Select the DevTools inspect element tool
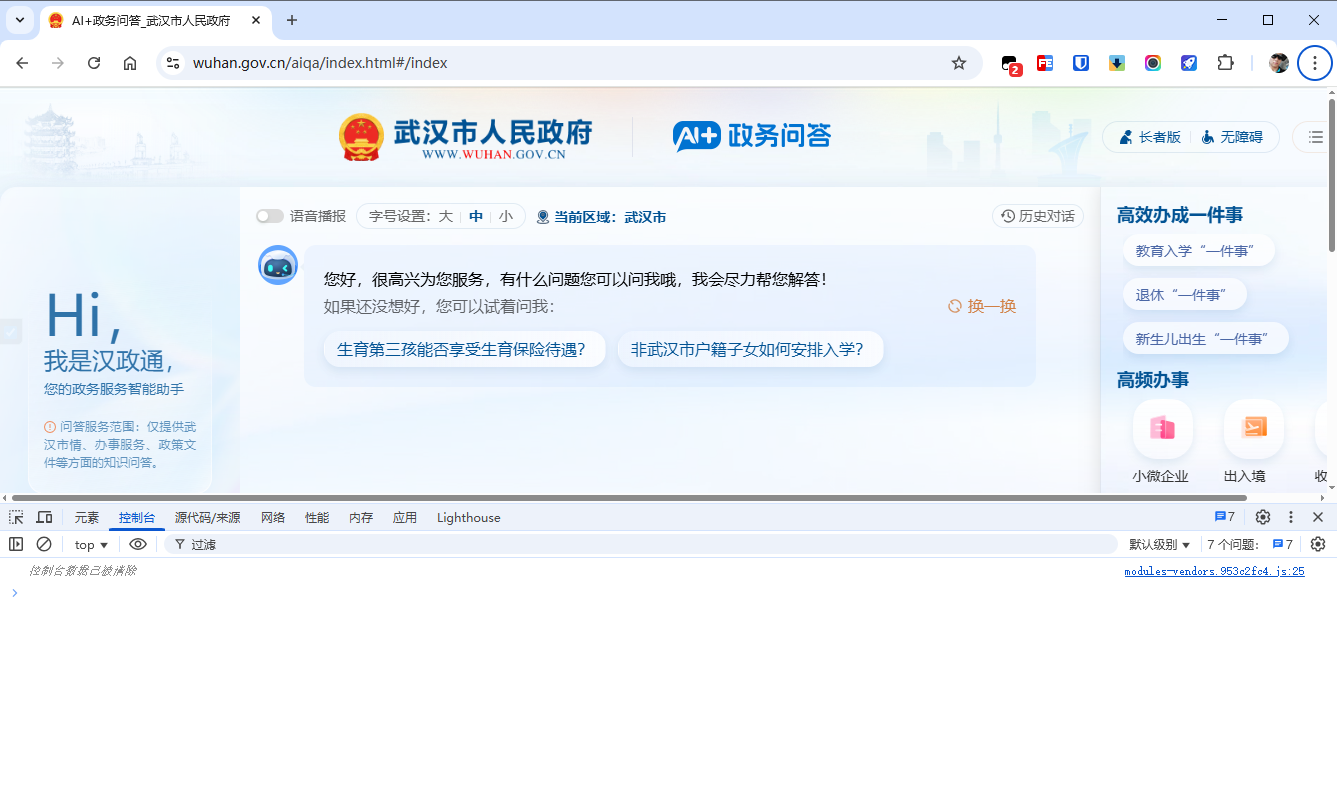The image size is (1337, 802). click(x=15, y=517)
